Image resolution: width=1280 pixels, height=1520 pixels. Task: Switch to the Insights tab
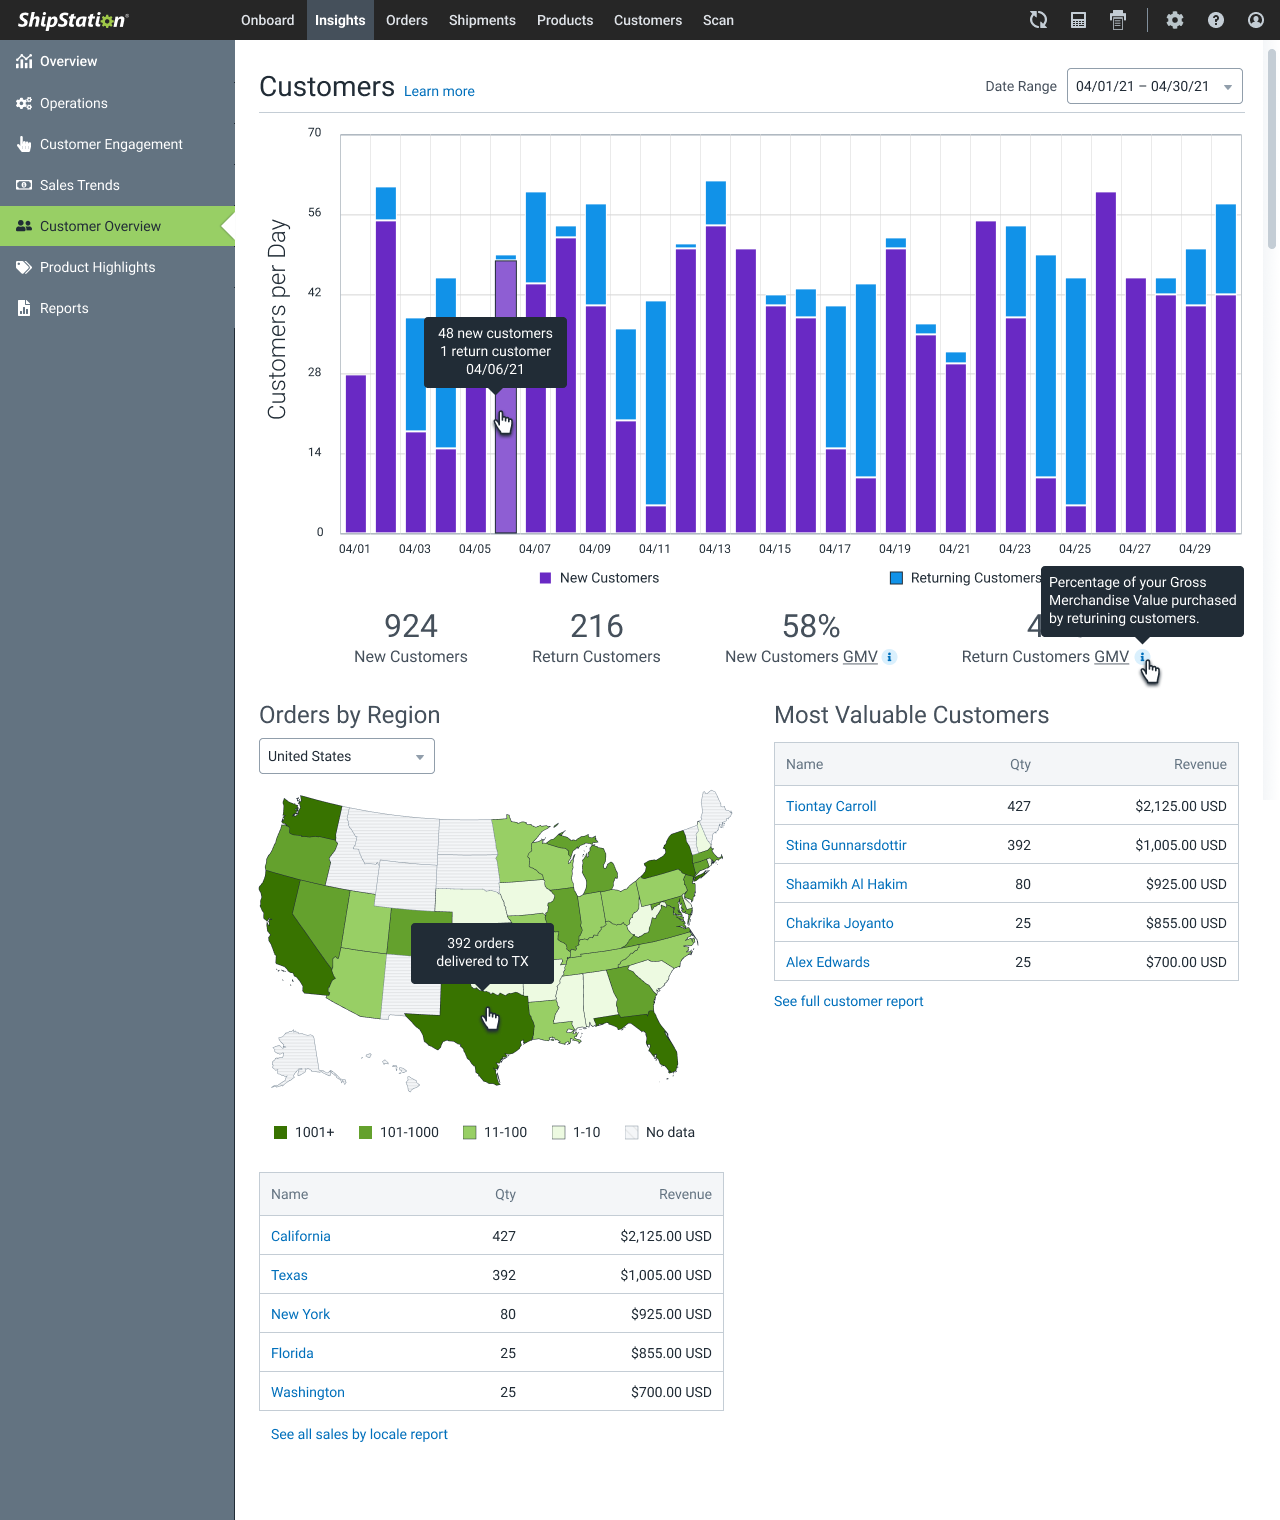[339, 20]
